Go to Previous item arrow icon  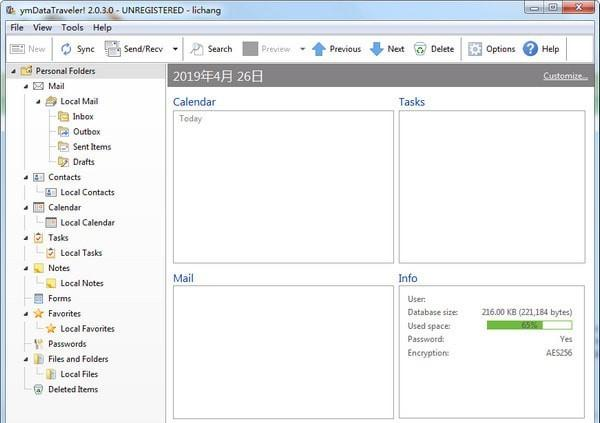tap(319, 49)
